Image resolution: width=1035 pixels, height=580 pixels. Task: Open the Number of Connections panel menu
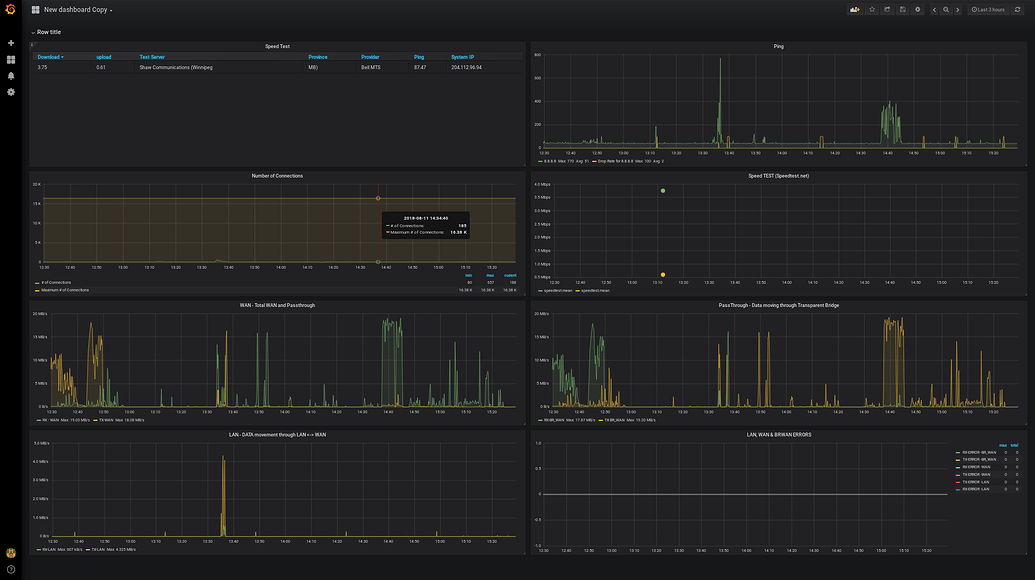[x=276, y=174]
